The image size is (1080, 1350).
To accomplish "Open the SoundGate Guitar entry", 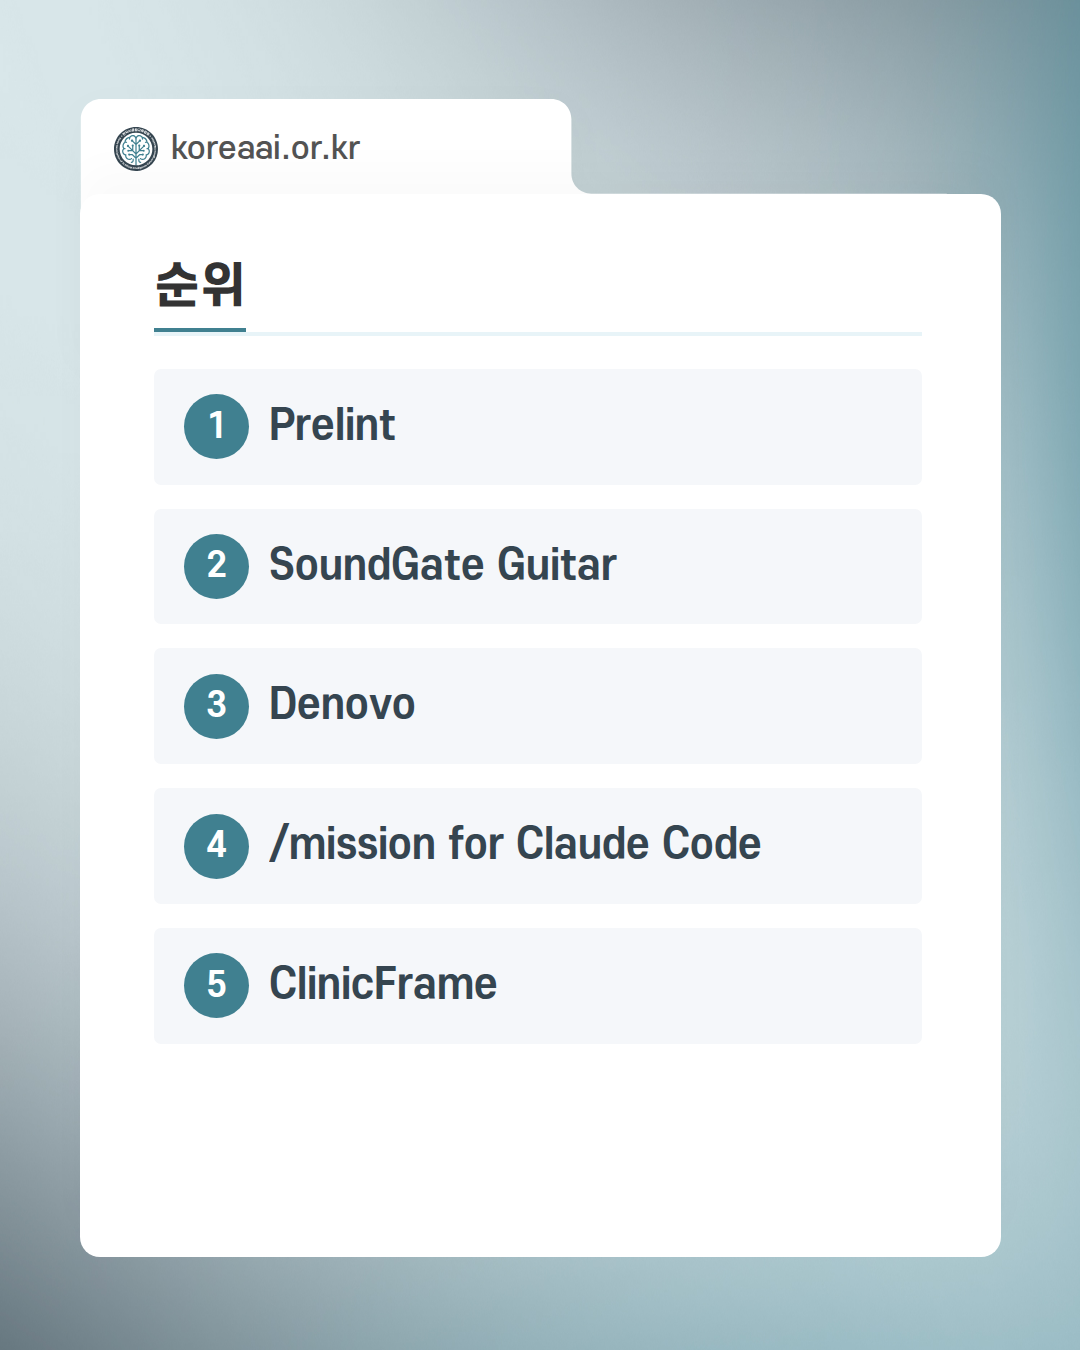I will pyautogui.click(x=443, y=565).
